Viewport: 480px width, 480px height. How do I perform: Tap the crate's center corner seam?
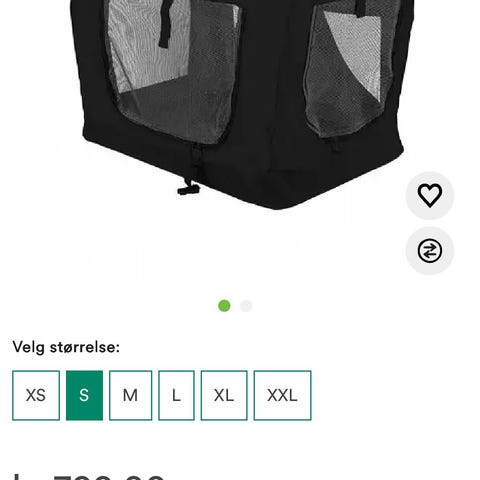273,100
